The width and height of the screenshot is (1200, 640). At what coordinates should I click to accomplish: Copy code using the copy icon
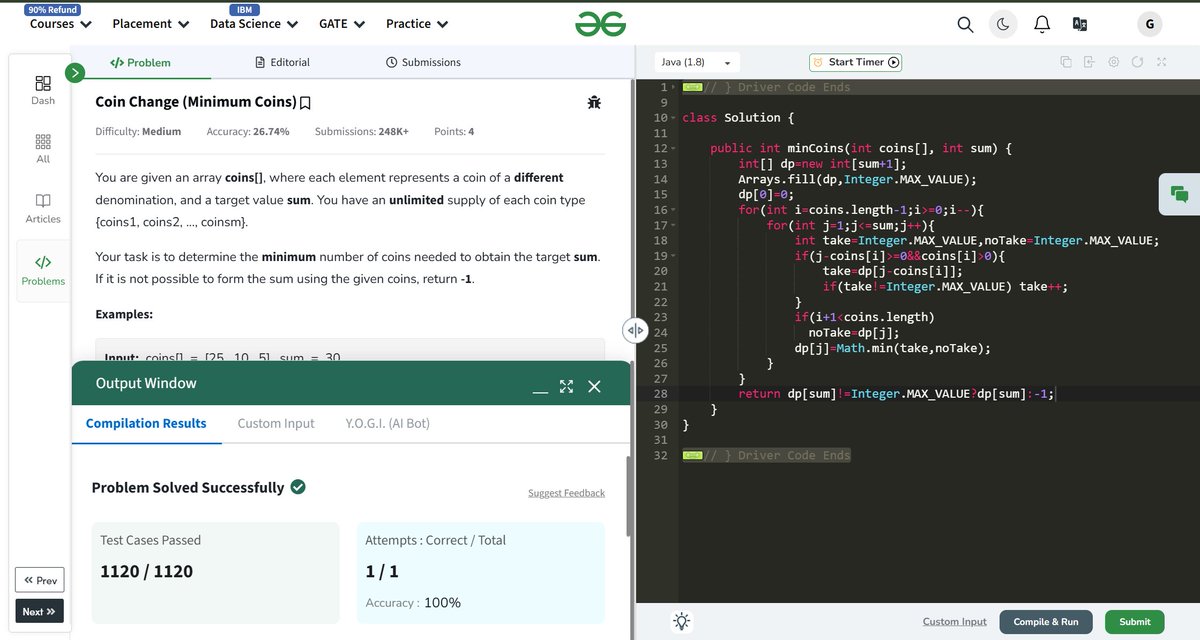pyautogui.click(x=1065, y=62)
